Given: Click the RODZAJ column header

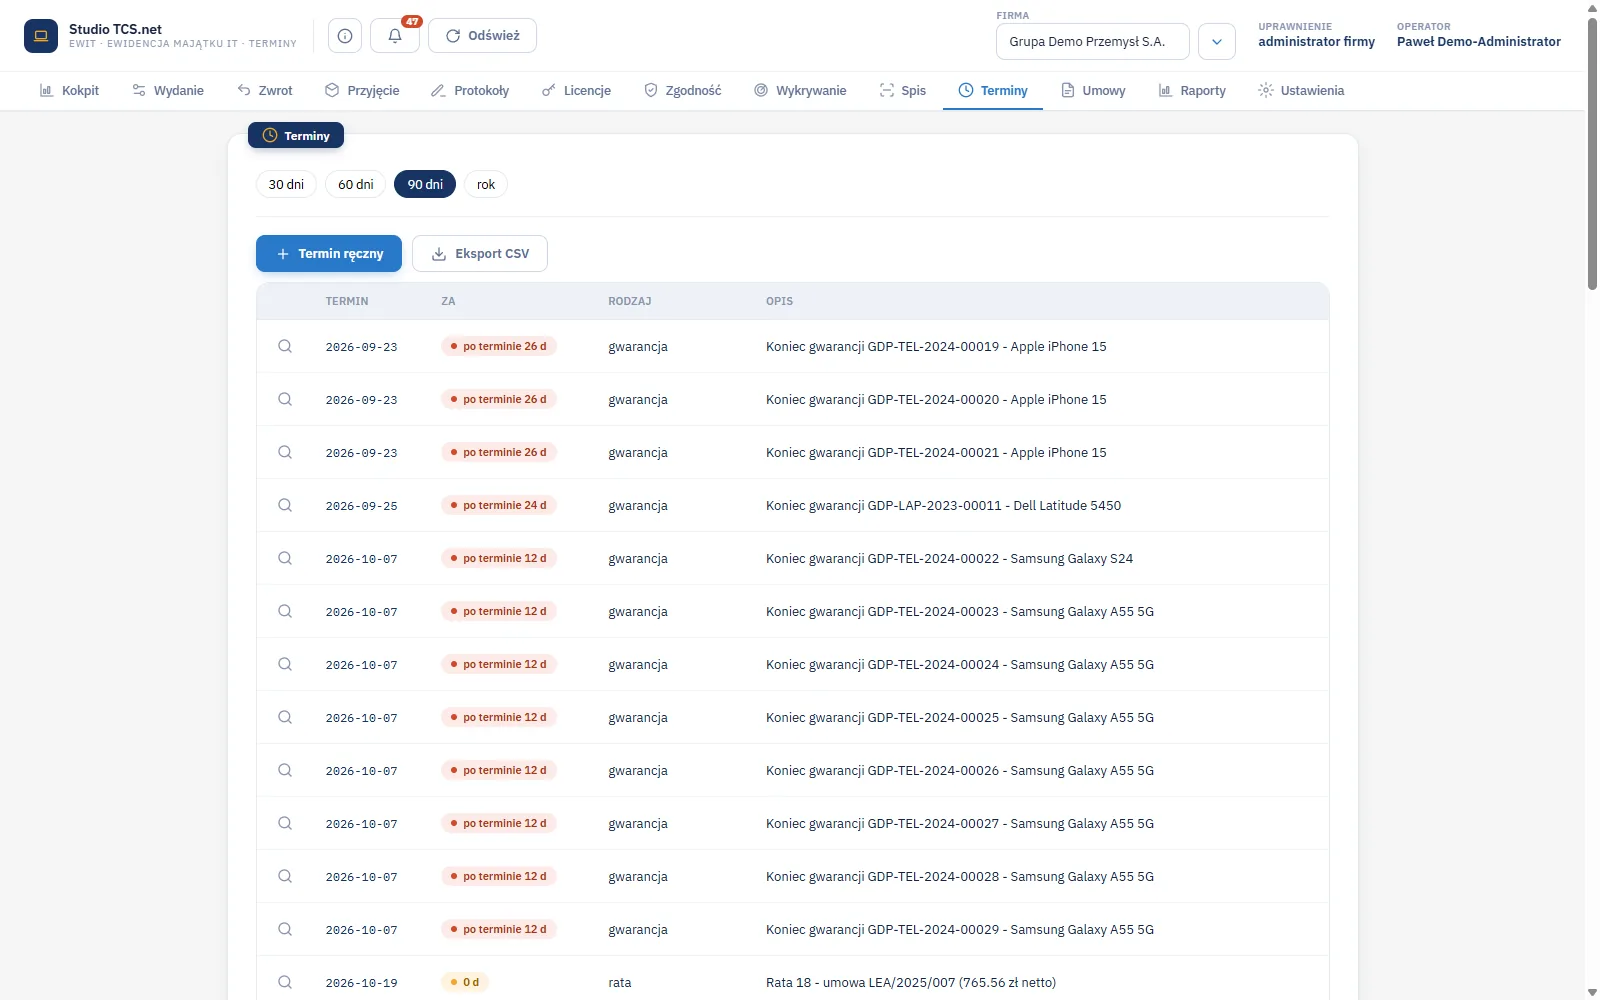Looking at the screenshot, I should [x=630, y=301].
